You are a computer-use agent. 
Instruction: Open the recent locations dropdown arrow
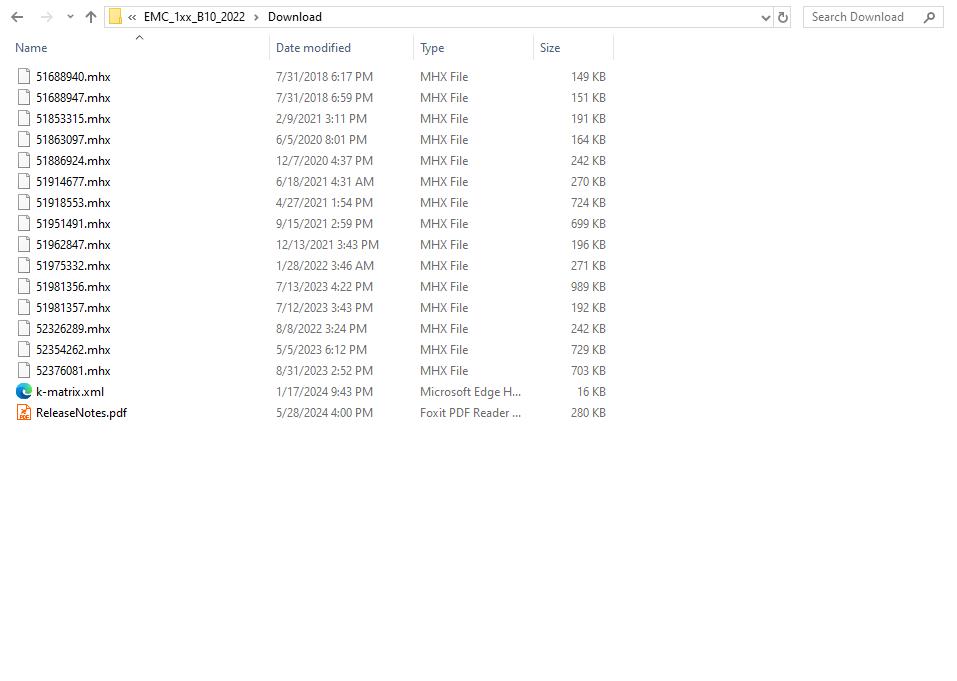pos(70,17)
